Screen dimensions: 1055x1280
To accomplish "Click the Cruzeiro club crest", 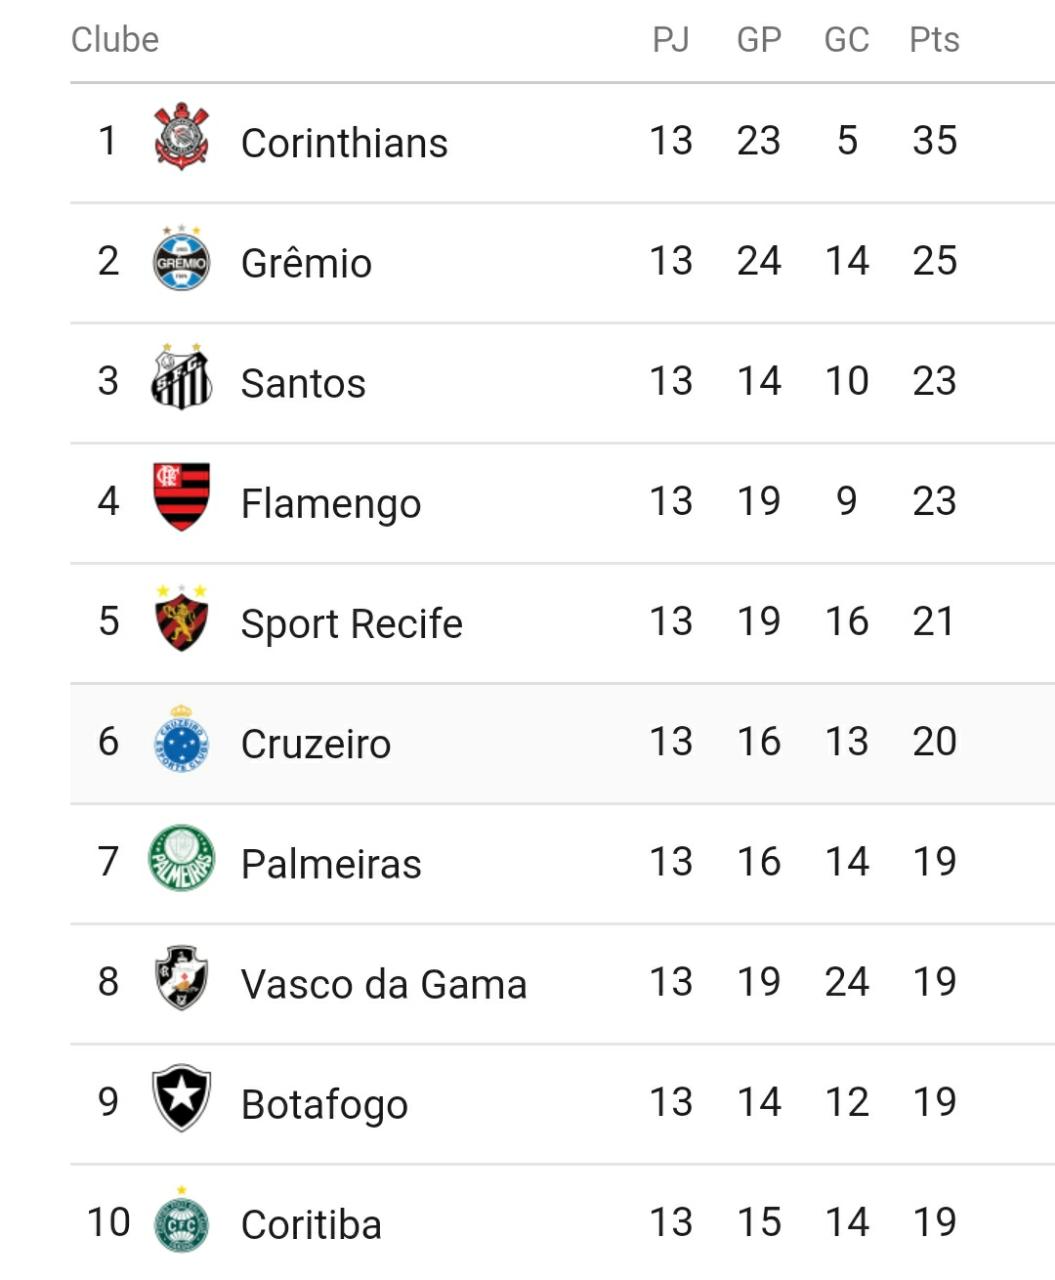I will point(182,739).
